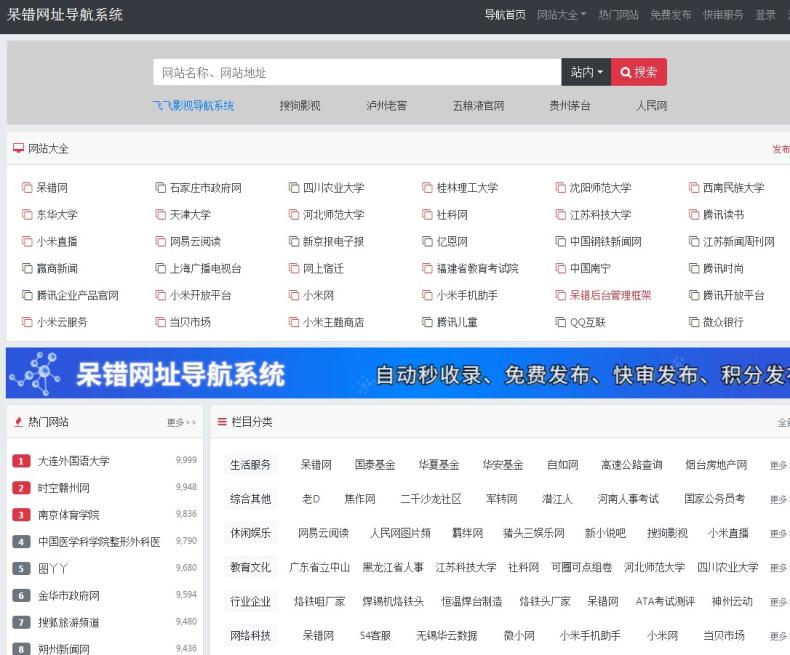Open 登录 in the top navigation

(x=765, y=15)
